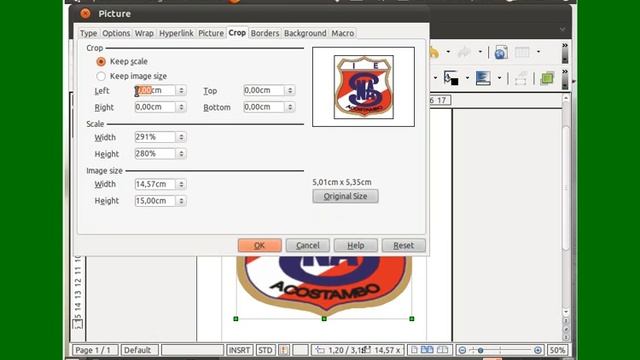The image size is (640, 360).
Task: Click the blue picture properties toolbar icon
Action: pos(483,78)
